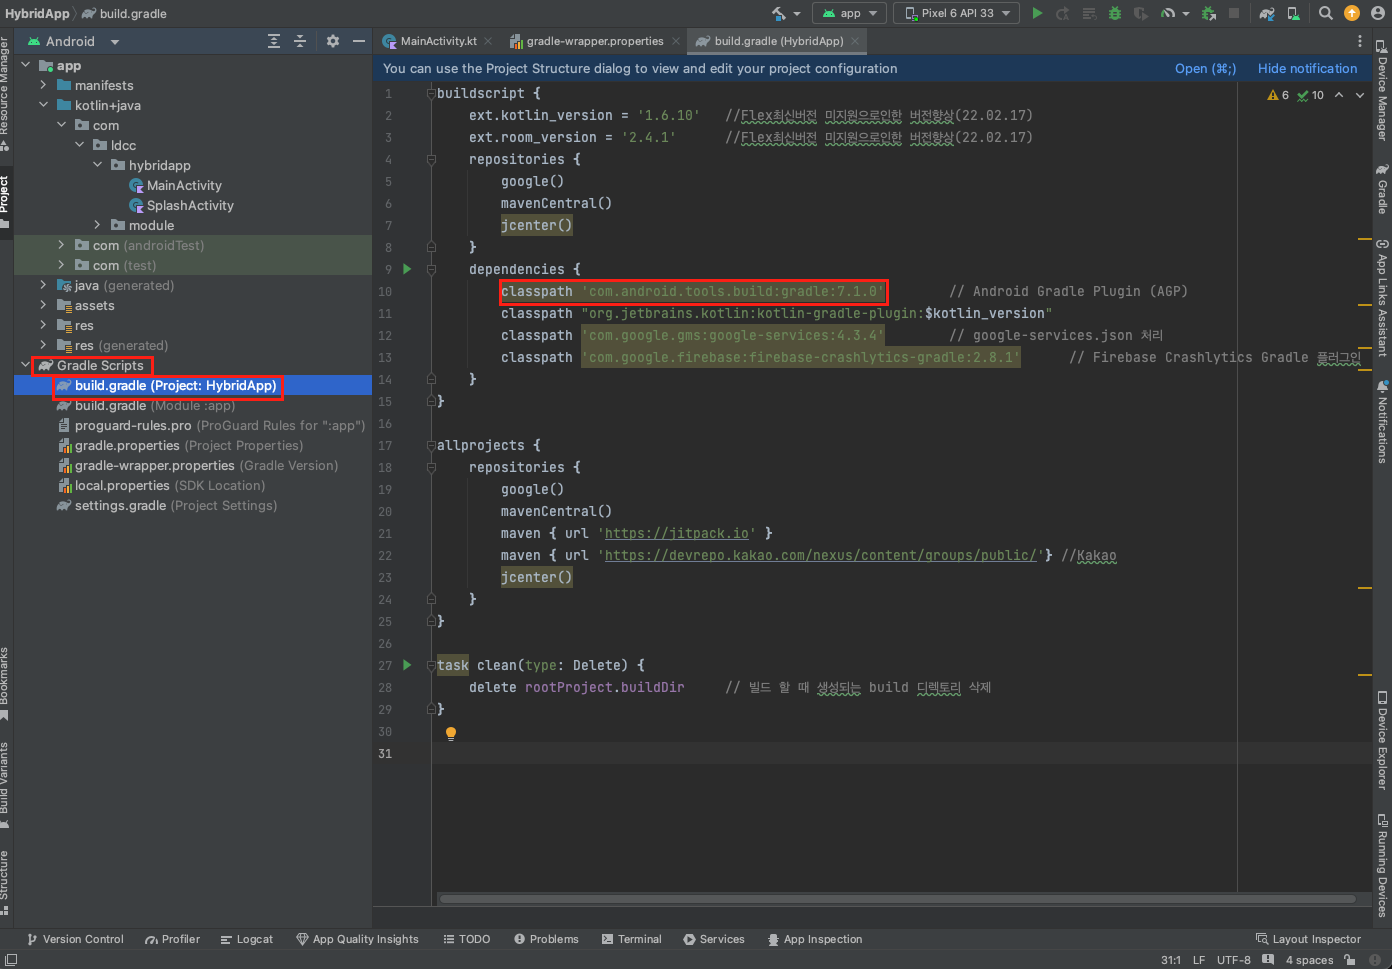
Task: Click the hammer Make Project icon
Action: (x=779, y=13)
